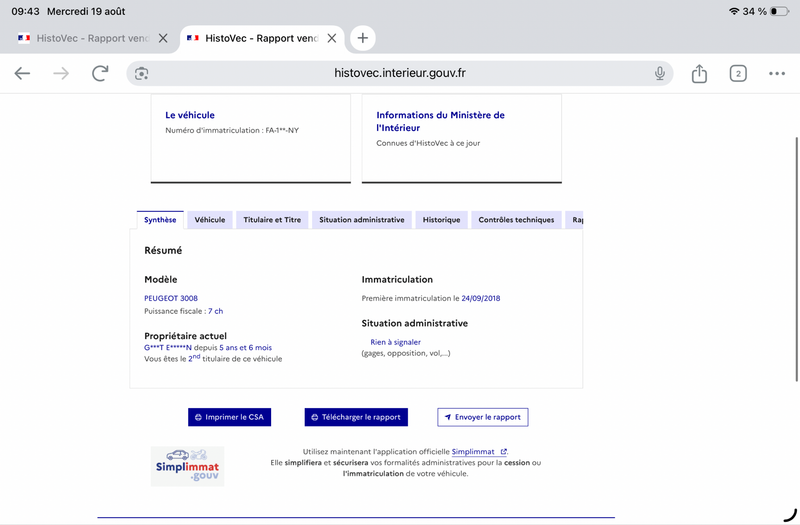The image size is (800, 525).
Task: Click the PEUGEOT 3008 model text
Action: (x=171, y=298)
